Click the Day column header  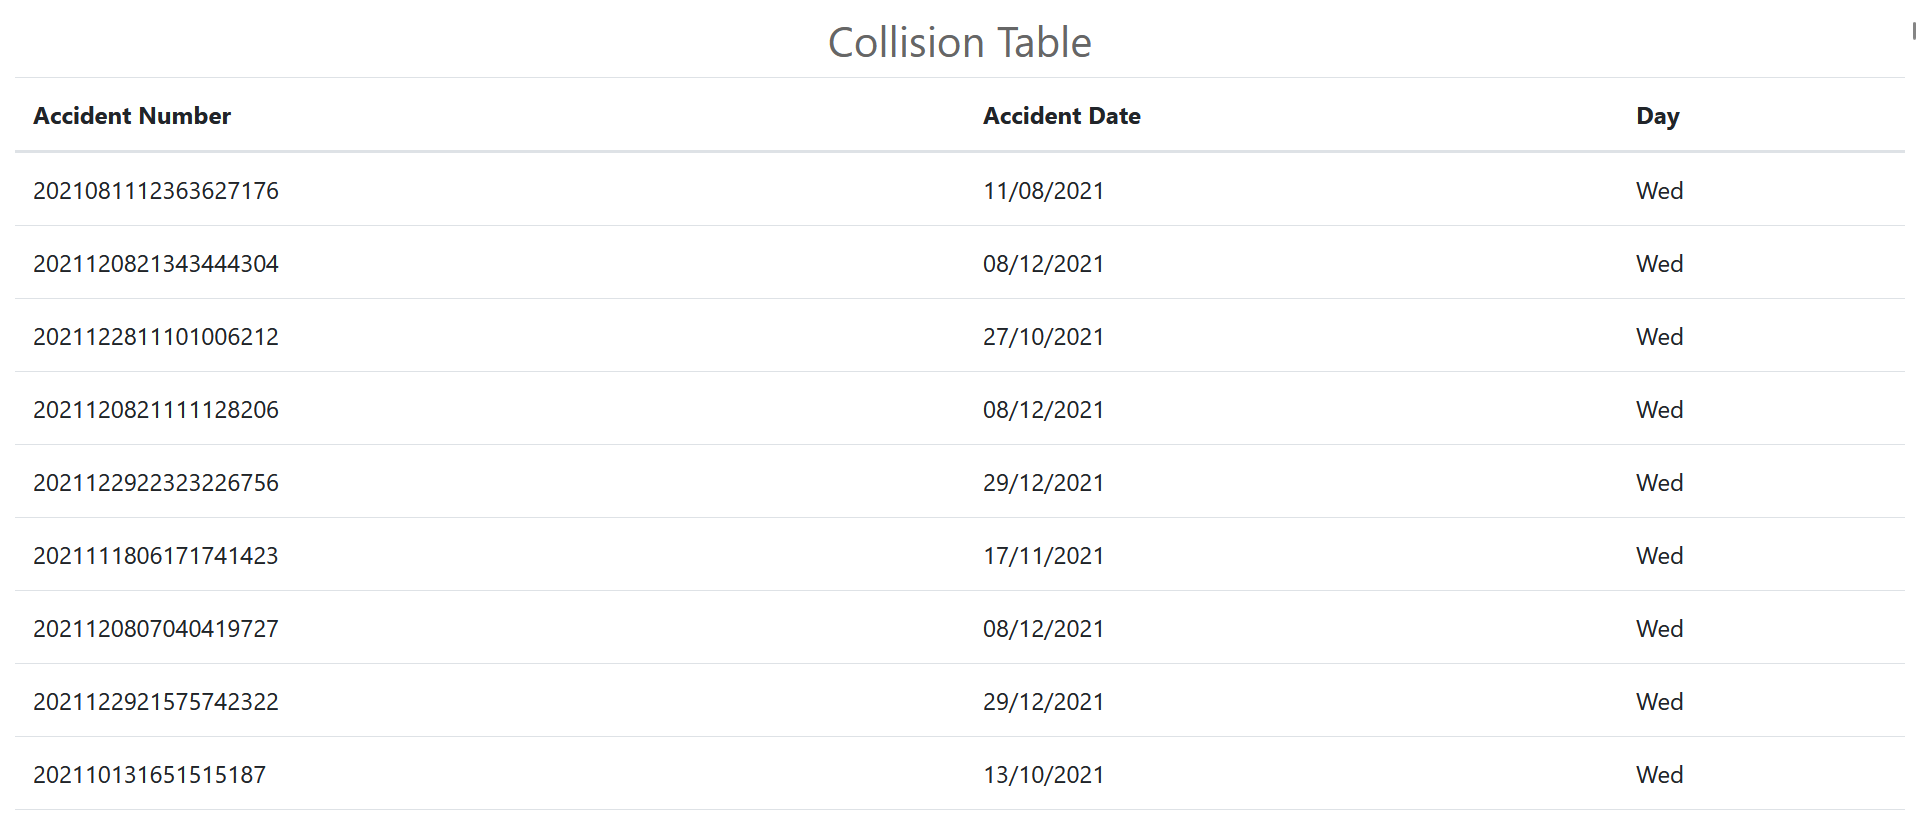[x=1657, y=116]
